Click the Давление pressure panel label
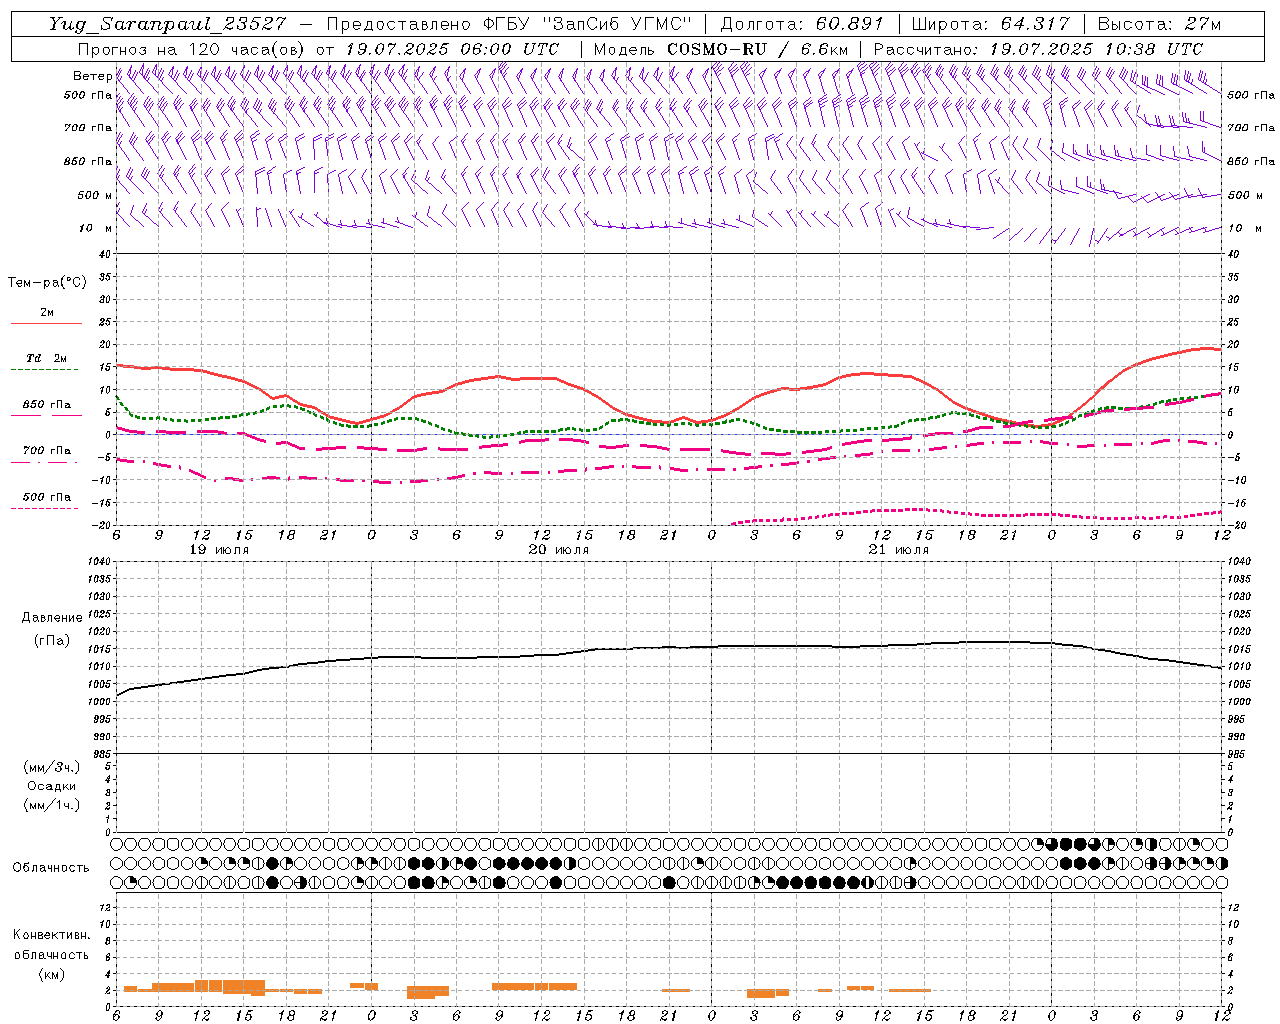 (x=52, y=618)
